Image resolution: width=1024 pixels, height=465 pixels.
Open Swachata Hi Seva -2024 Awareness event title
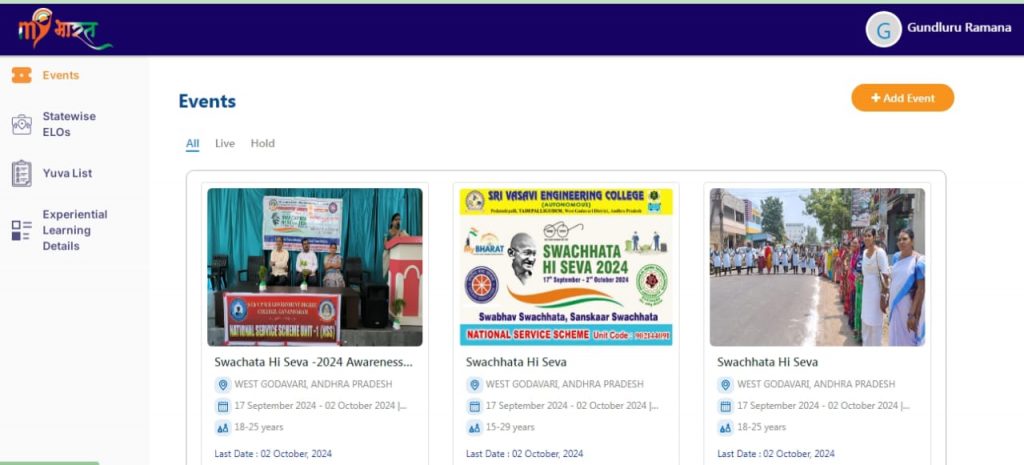tap(313, 362)
